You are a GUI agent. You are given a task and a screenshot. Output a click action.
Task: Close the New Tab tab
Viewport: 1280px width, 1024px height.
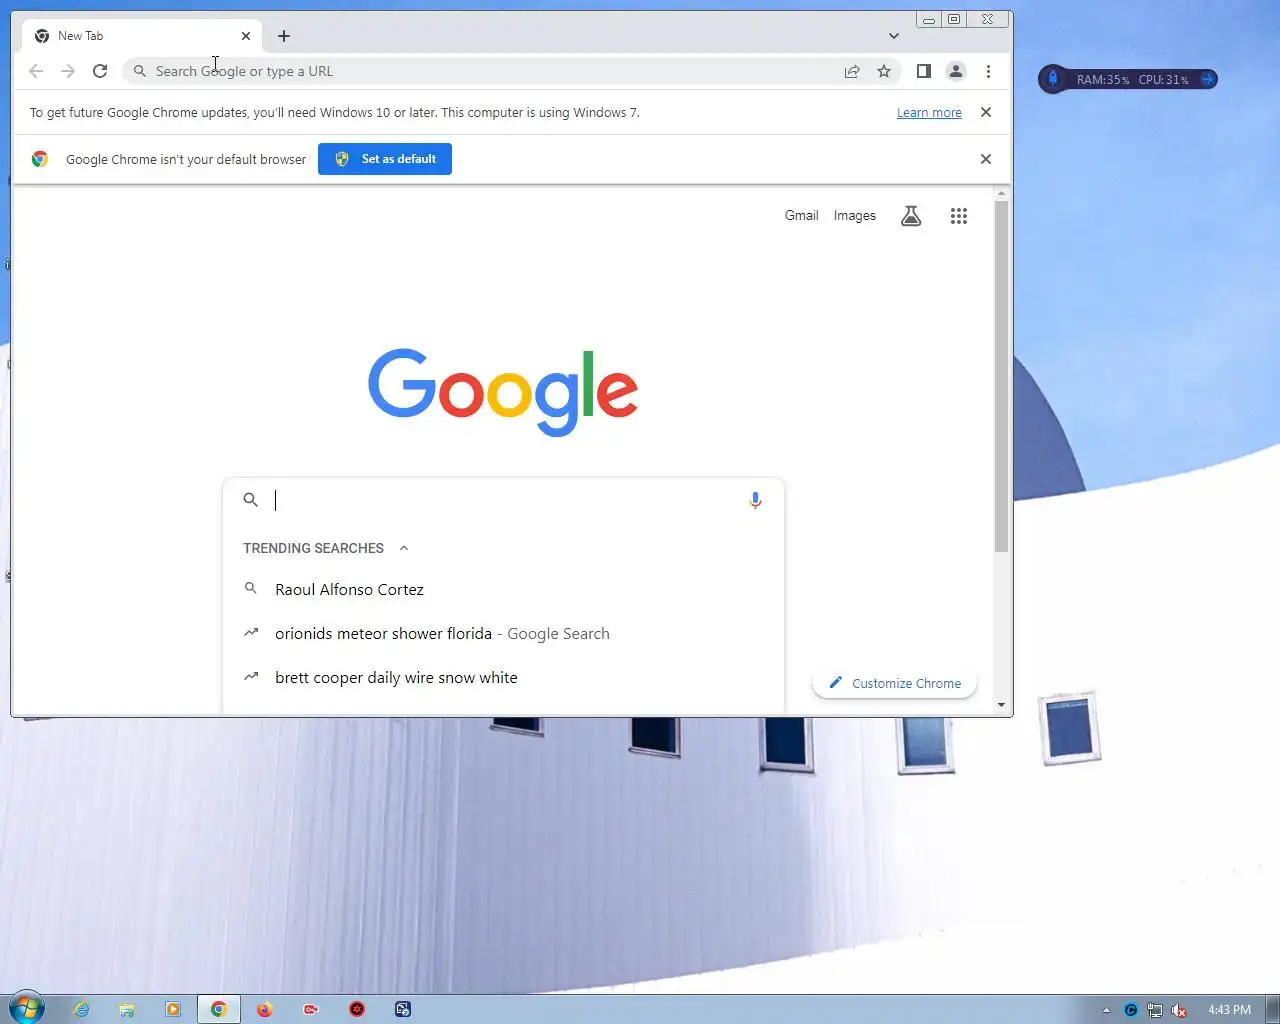(246, 36)
